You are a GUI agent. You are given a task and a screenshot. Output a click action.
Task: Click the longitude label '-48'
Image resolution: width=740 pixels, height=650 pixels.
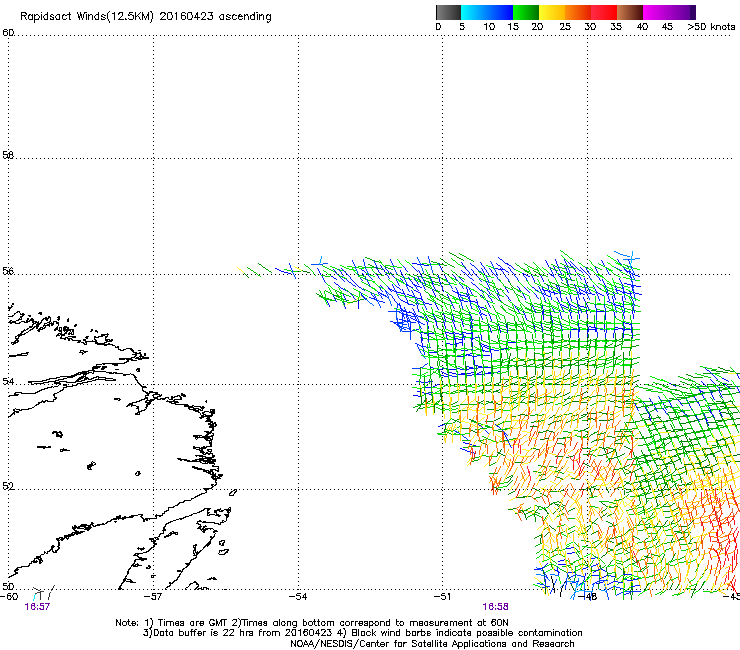pos(588,597)
